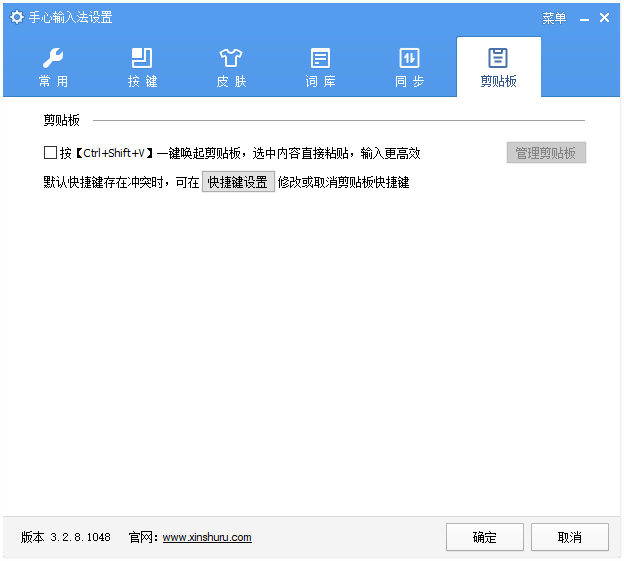The image size is (624, 561).
Task: Click the 取消 cancel button
Action: pos(570,537)
